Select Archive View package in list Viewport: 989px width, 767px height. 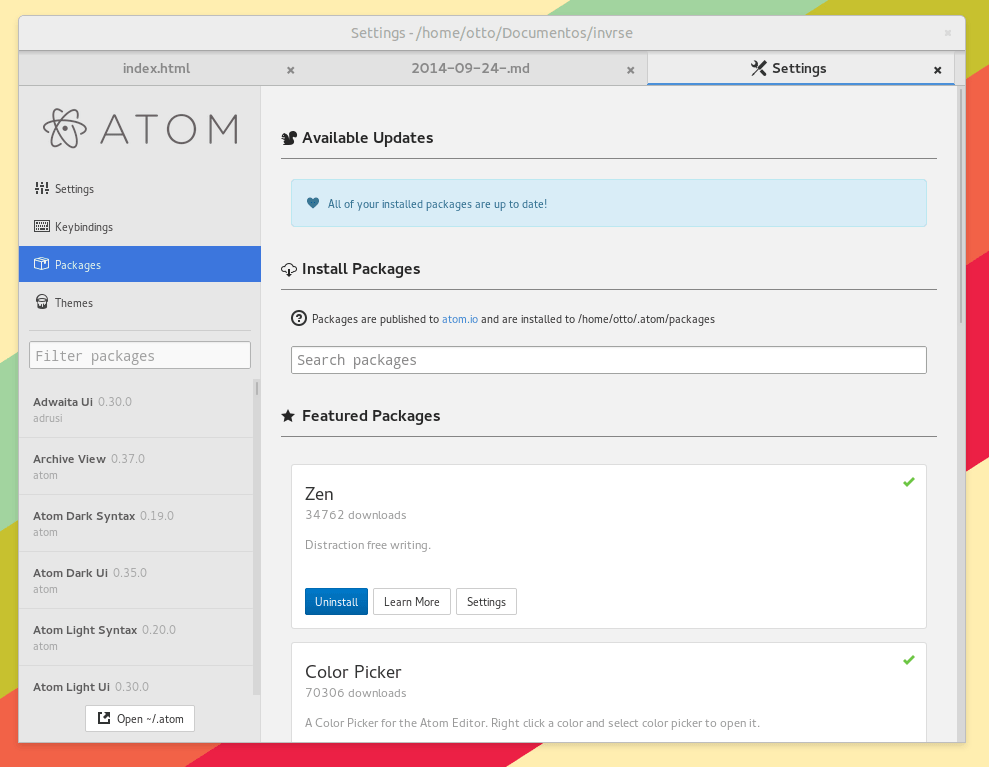[136, 466]
